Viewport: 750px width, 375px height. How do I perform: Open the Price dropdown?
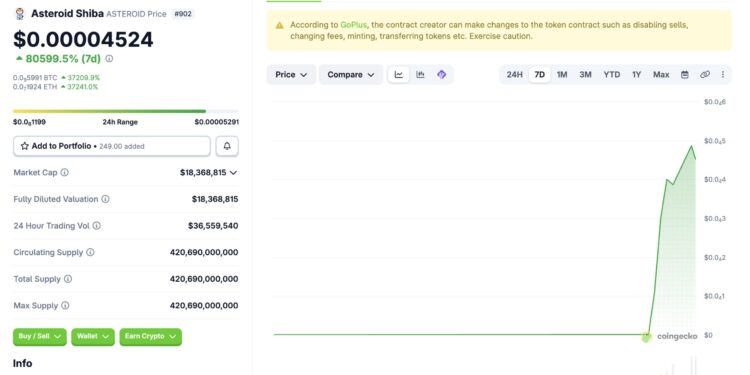point(291,75)
